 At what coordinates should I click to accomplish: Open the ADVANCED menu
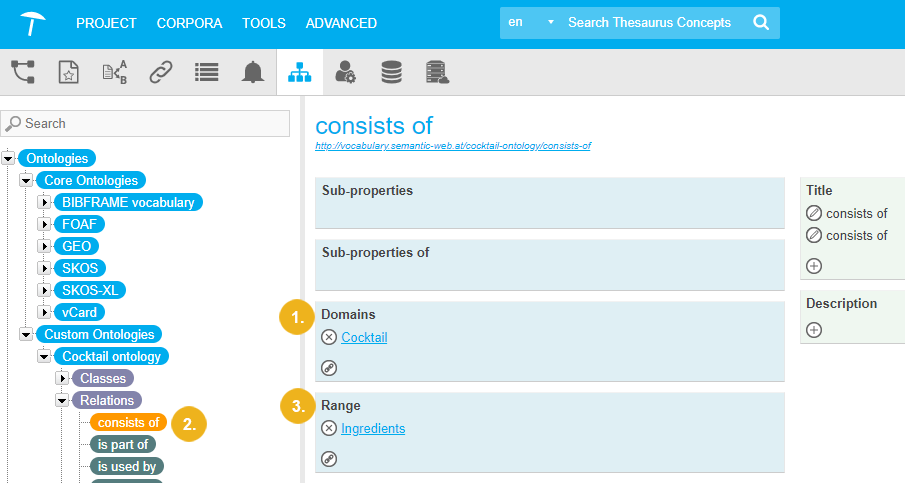(x=341, y=23)
